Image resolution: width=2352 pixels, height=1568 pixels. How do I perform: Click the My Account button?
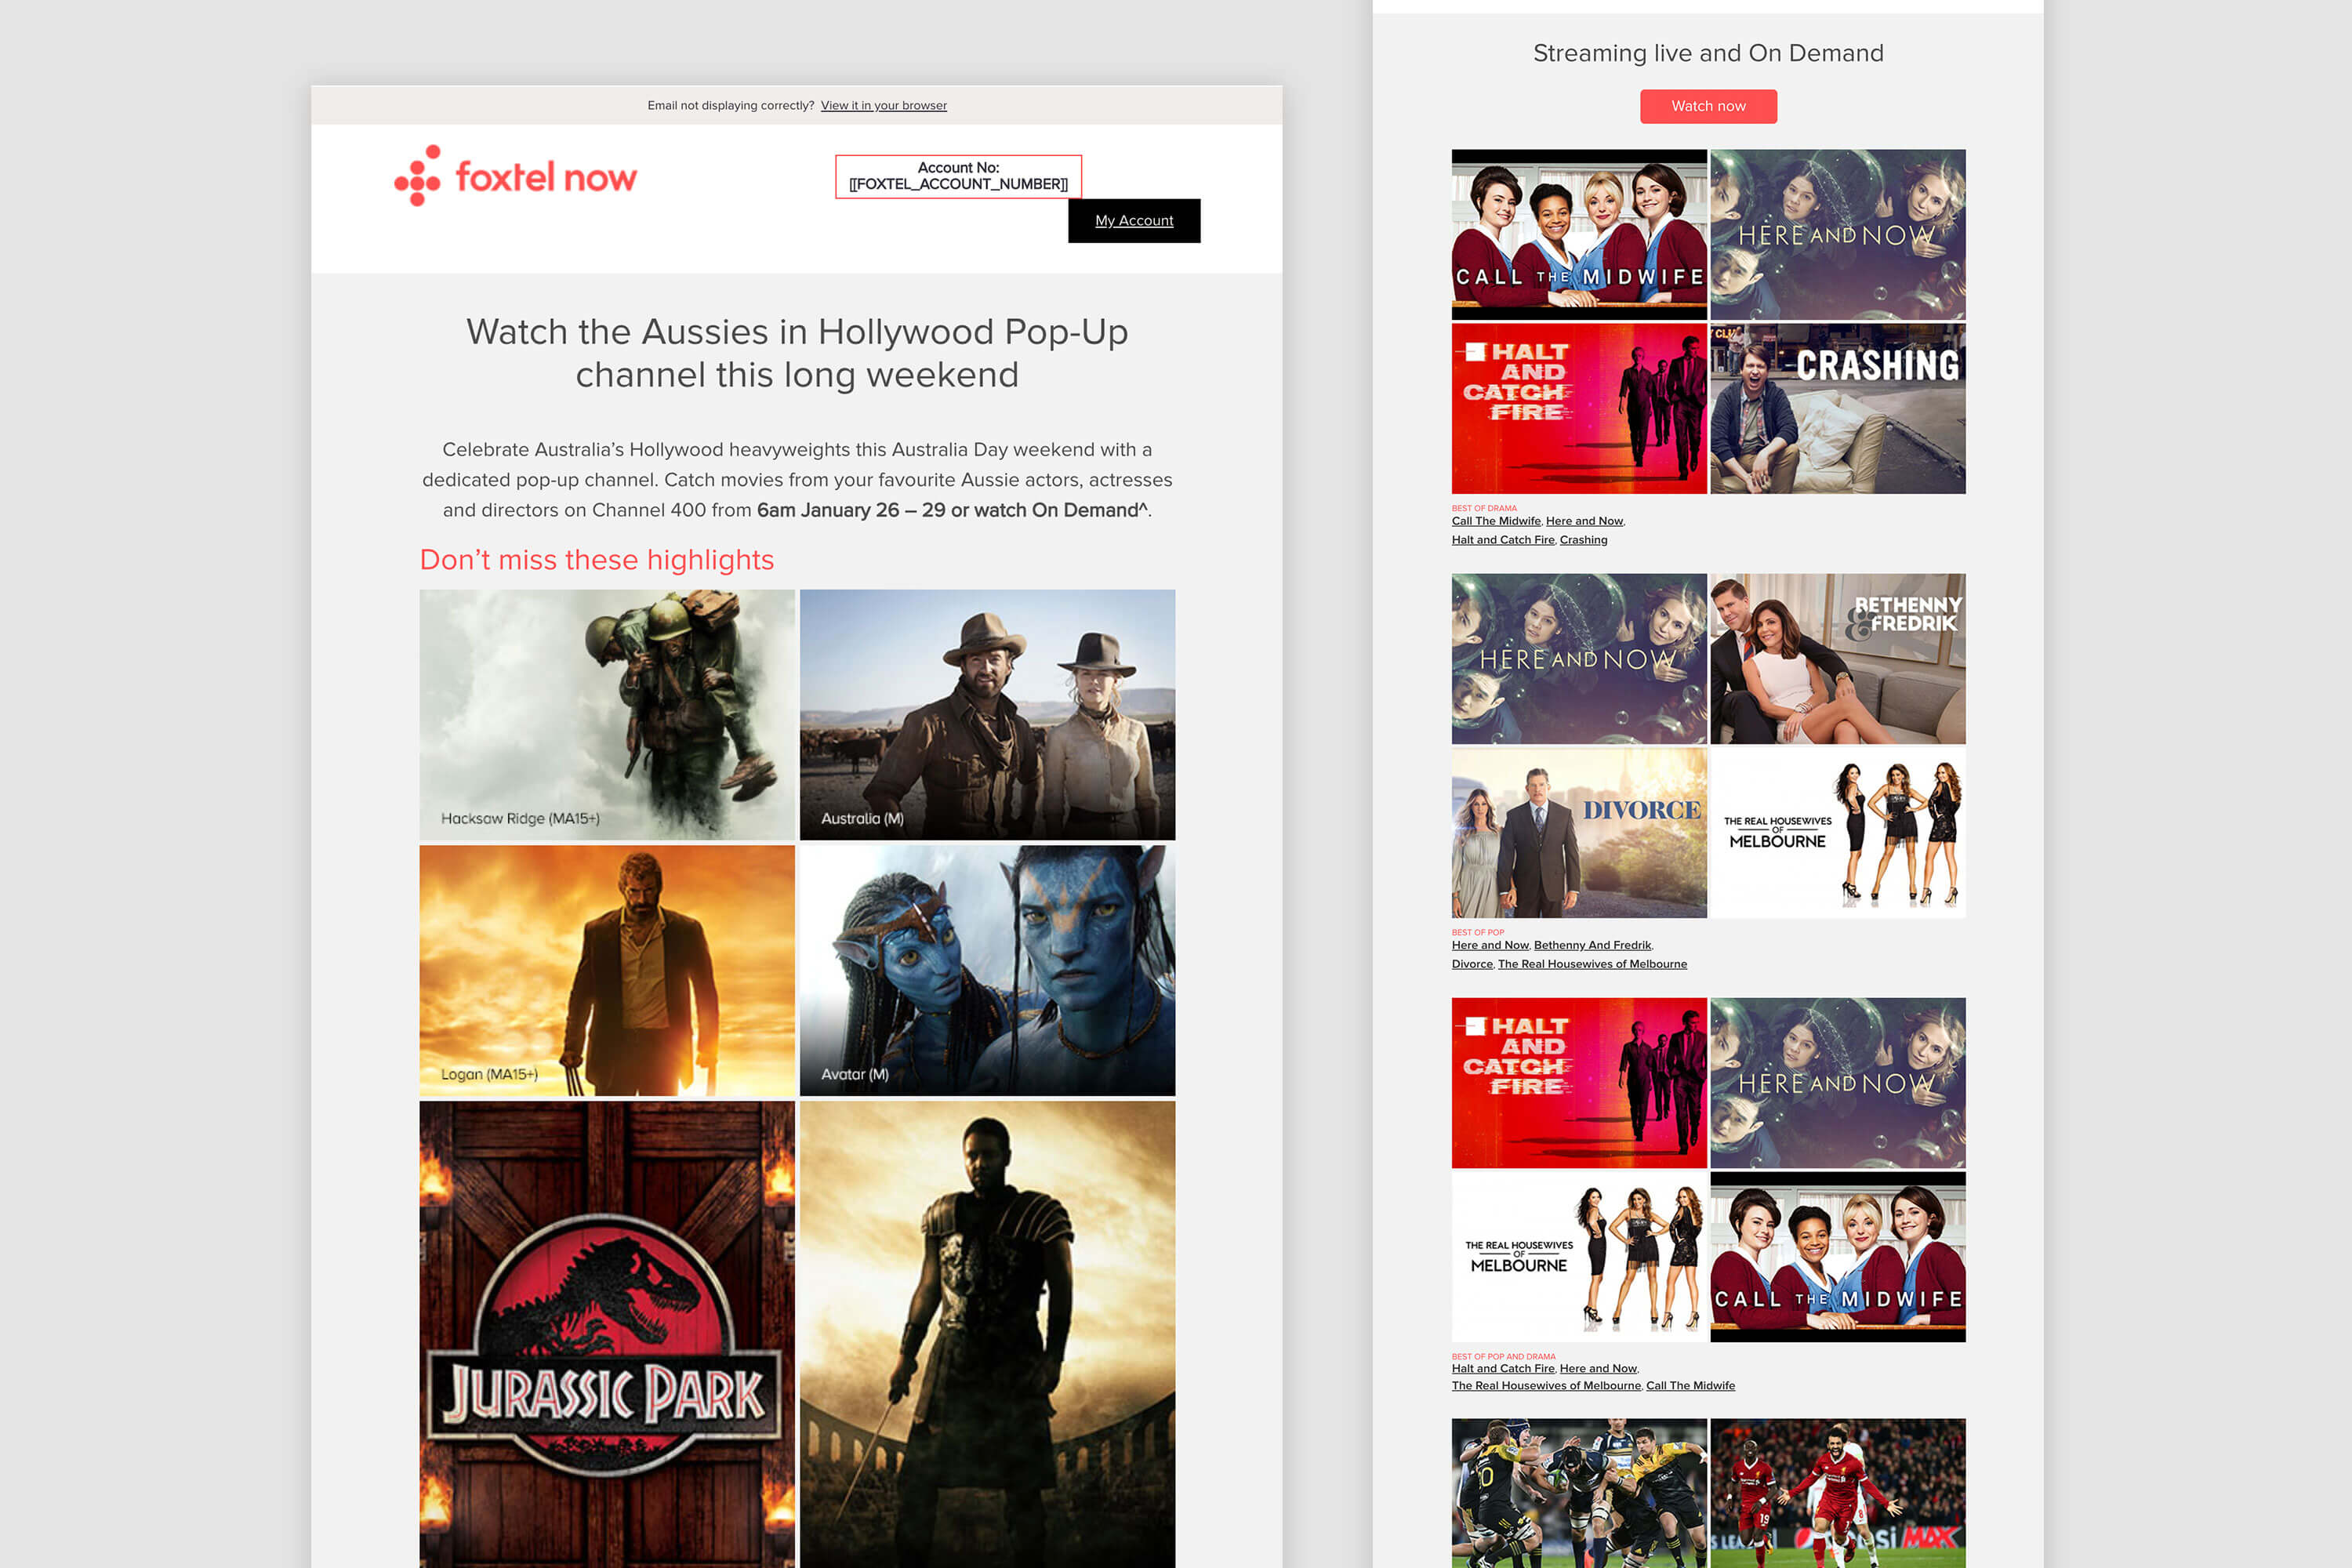click(1134, 220)
